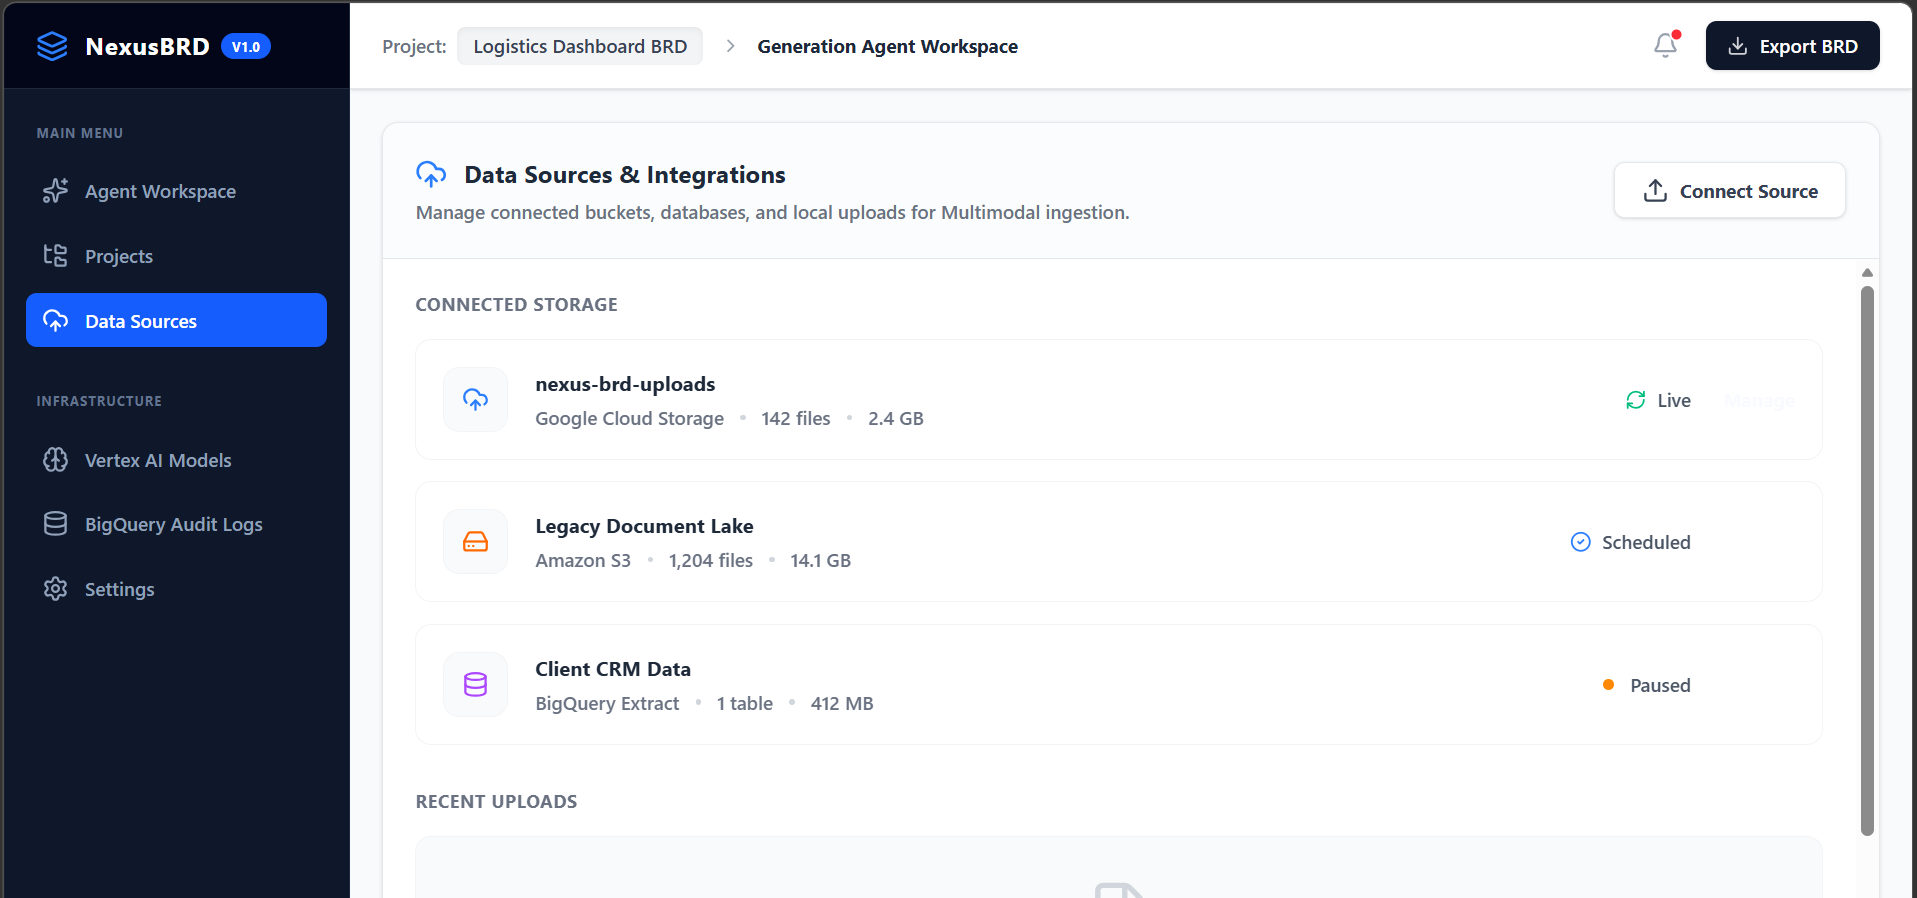Click the Logistics Dashboard BRD project chip
1917x898 pixels.
pos(580,46)
